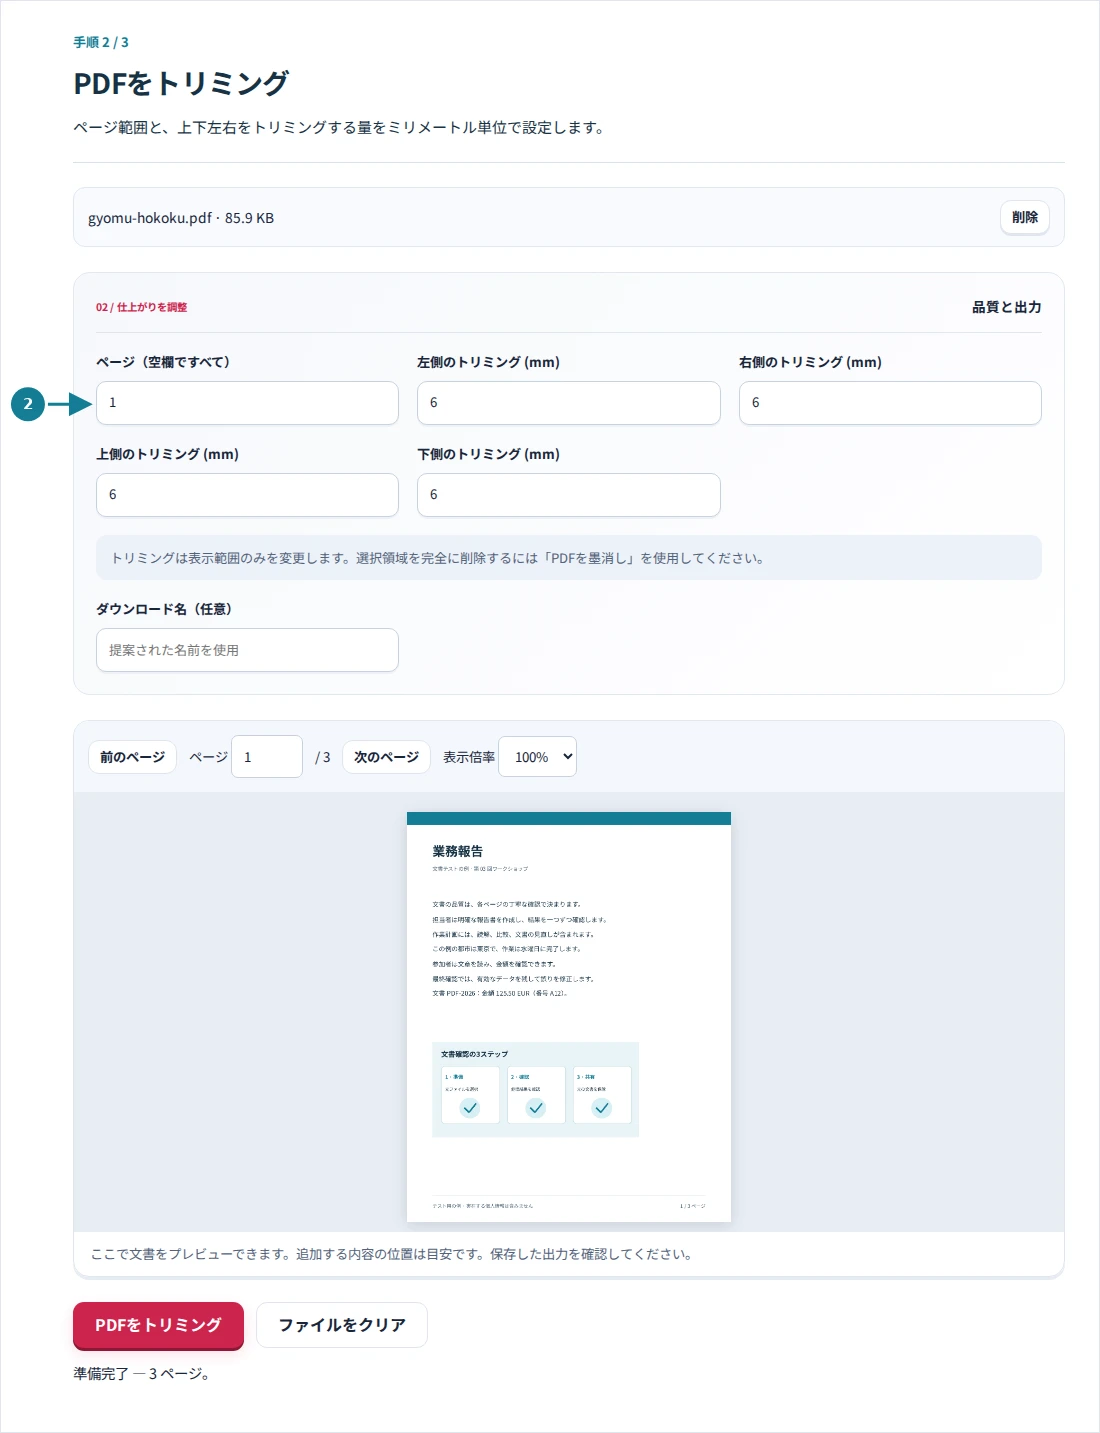Go to 前のページ in the preview

click(x=132, y=757)
